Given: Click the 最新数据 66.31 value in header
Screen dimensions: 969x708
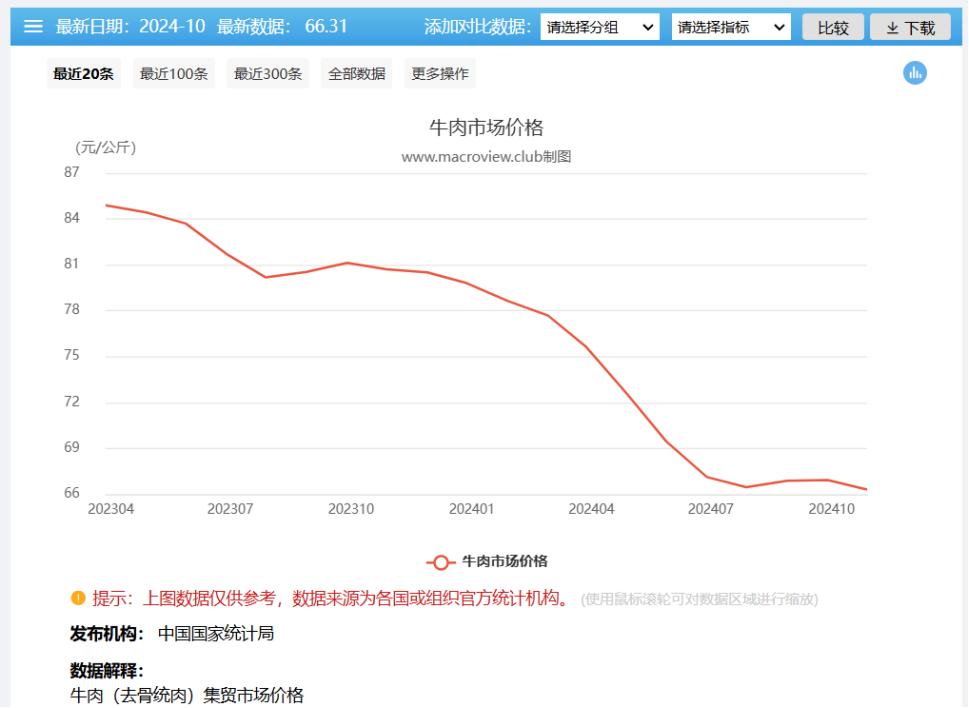Looking at the screenshot, I should coord(326,27).
